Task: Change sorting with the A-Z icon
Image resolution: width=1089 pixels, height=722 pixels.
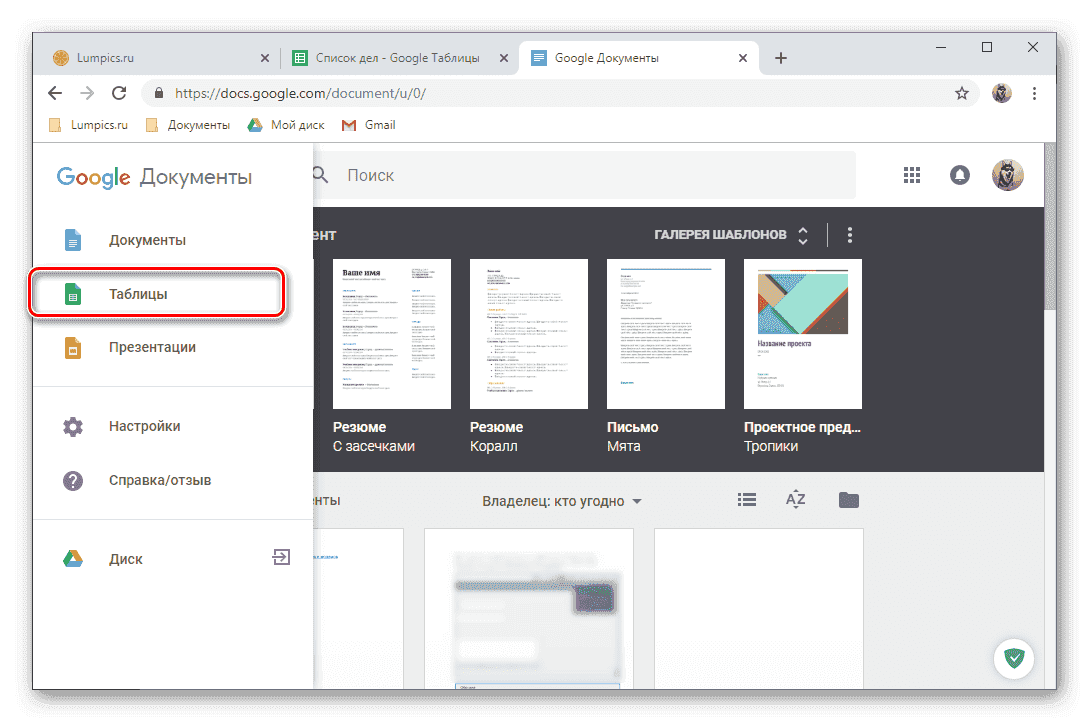Action: pos(796,499)
